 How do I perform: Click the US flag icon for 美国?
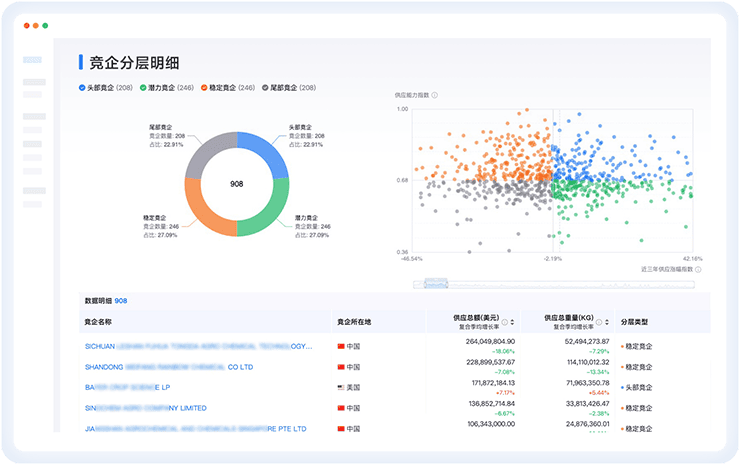(x=341, y=387)
